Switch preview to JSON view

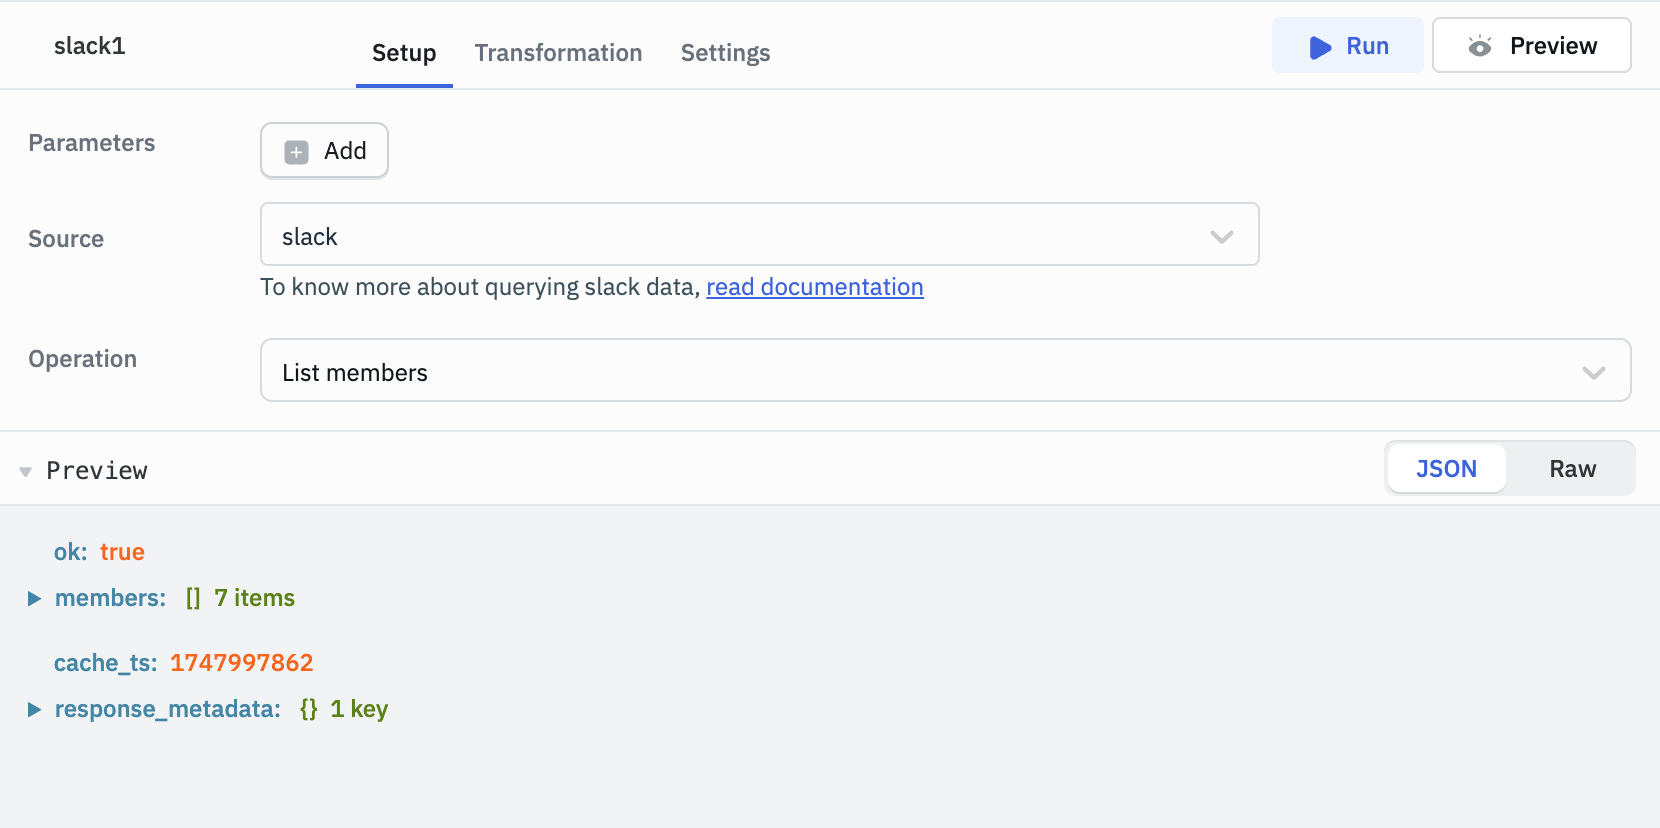pos(1445,469)
